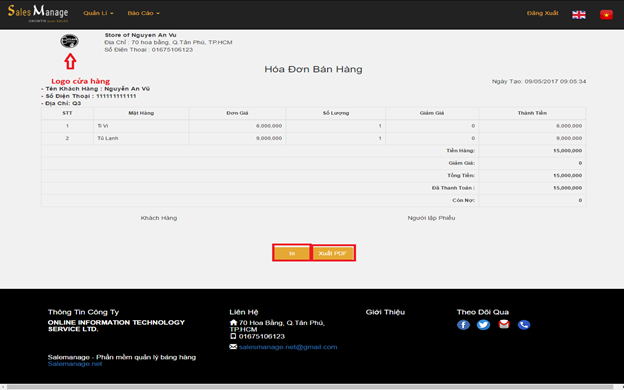Click the Đã Thanh Toán label
The height and width of the screenshot is (390, 624).
(453, 188)
